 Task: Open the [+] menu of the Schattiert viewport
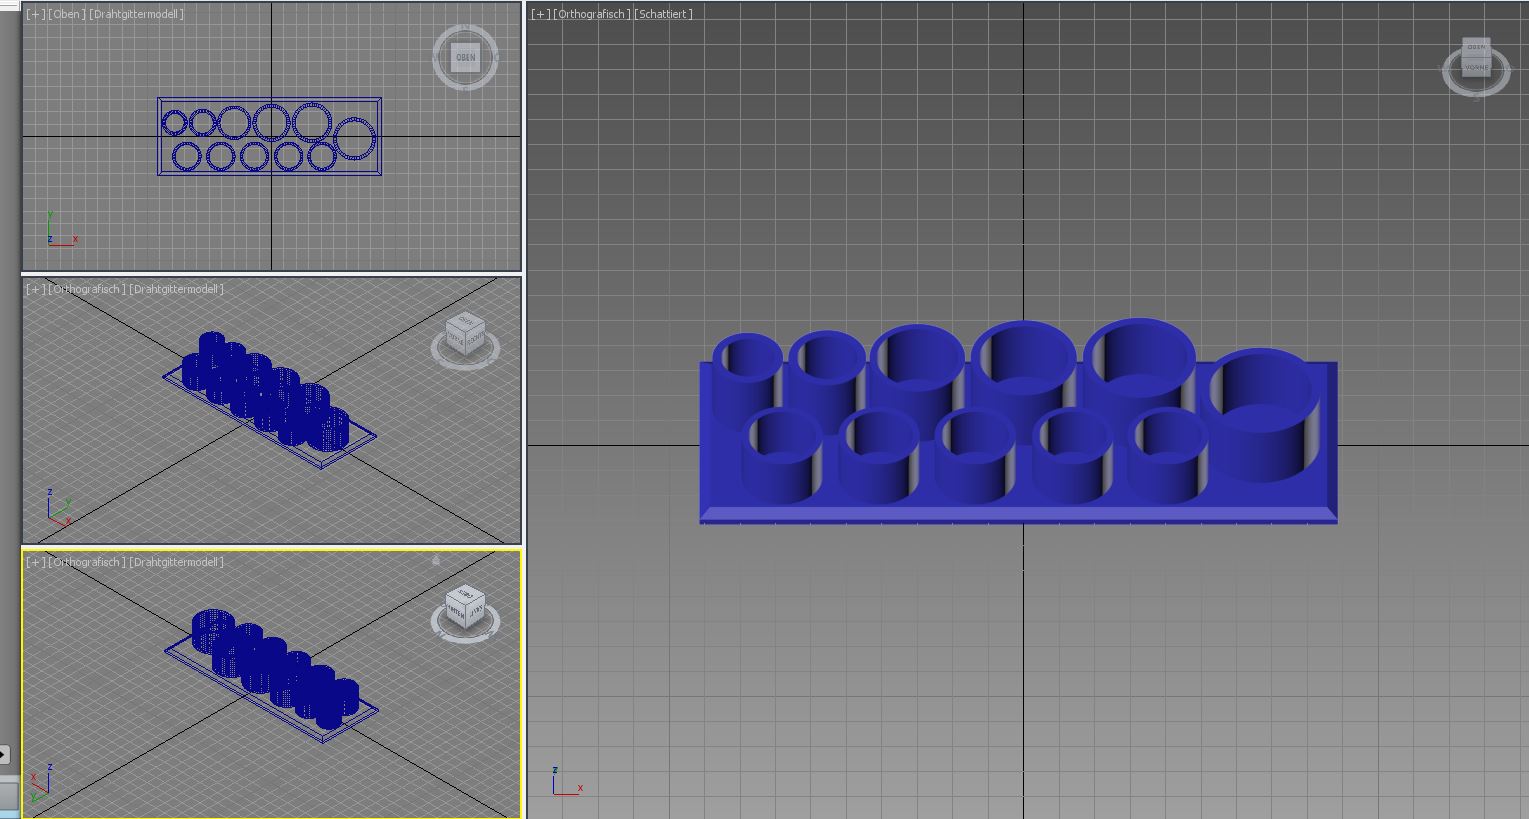coord(540,15)
